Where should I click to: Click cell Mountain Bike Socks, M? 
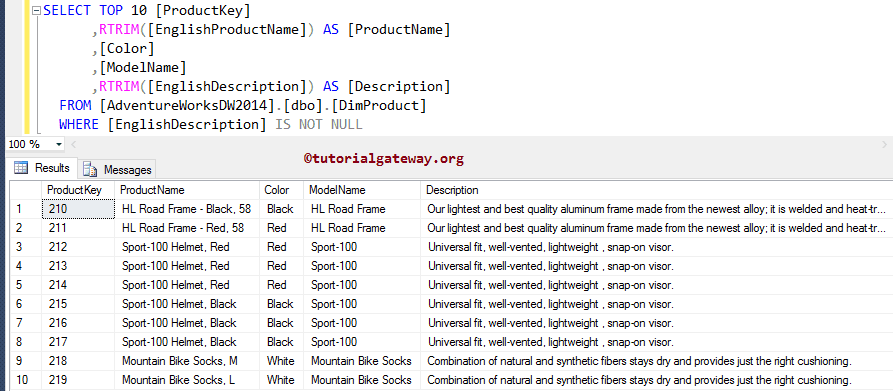187,361
